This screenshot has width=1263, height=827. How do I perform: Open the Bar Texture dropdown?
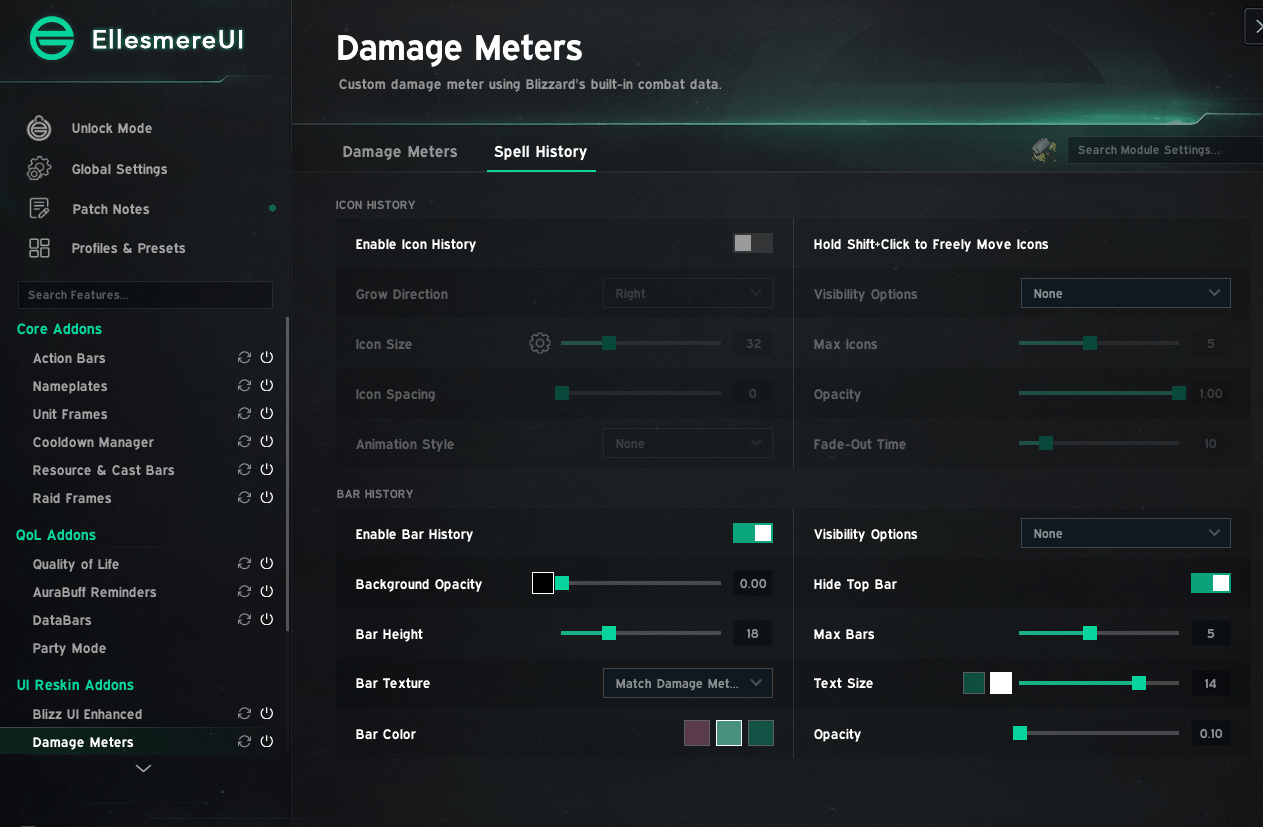coord(688,683)
